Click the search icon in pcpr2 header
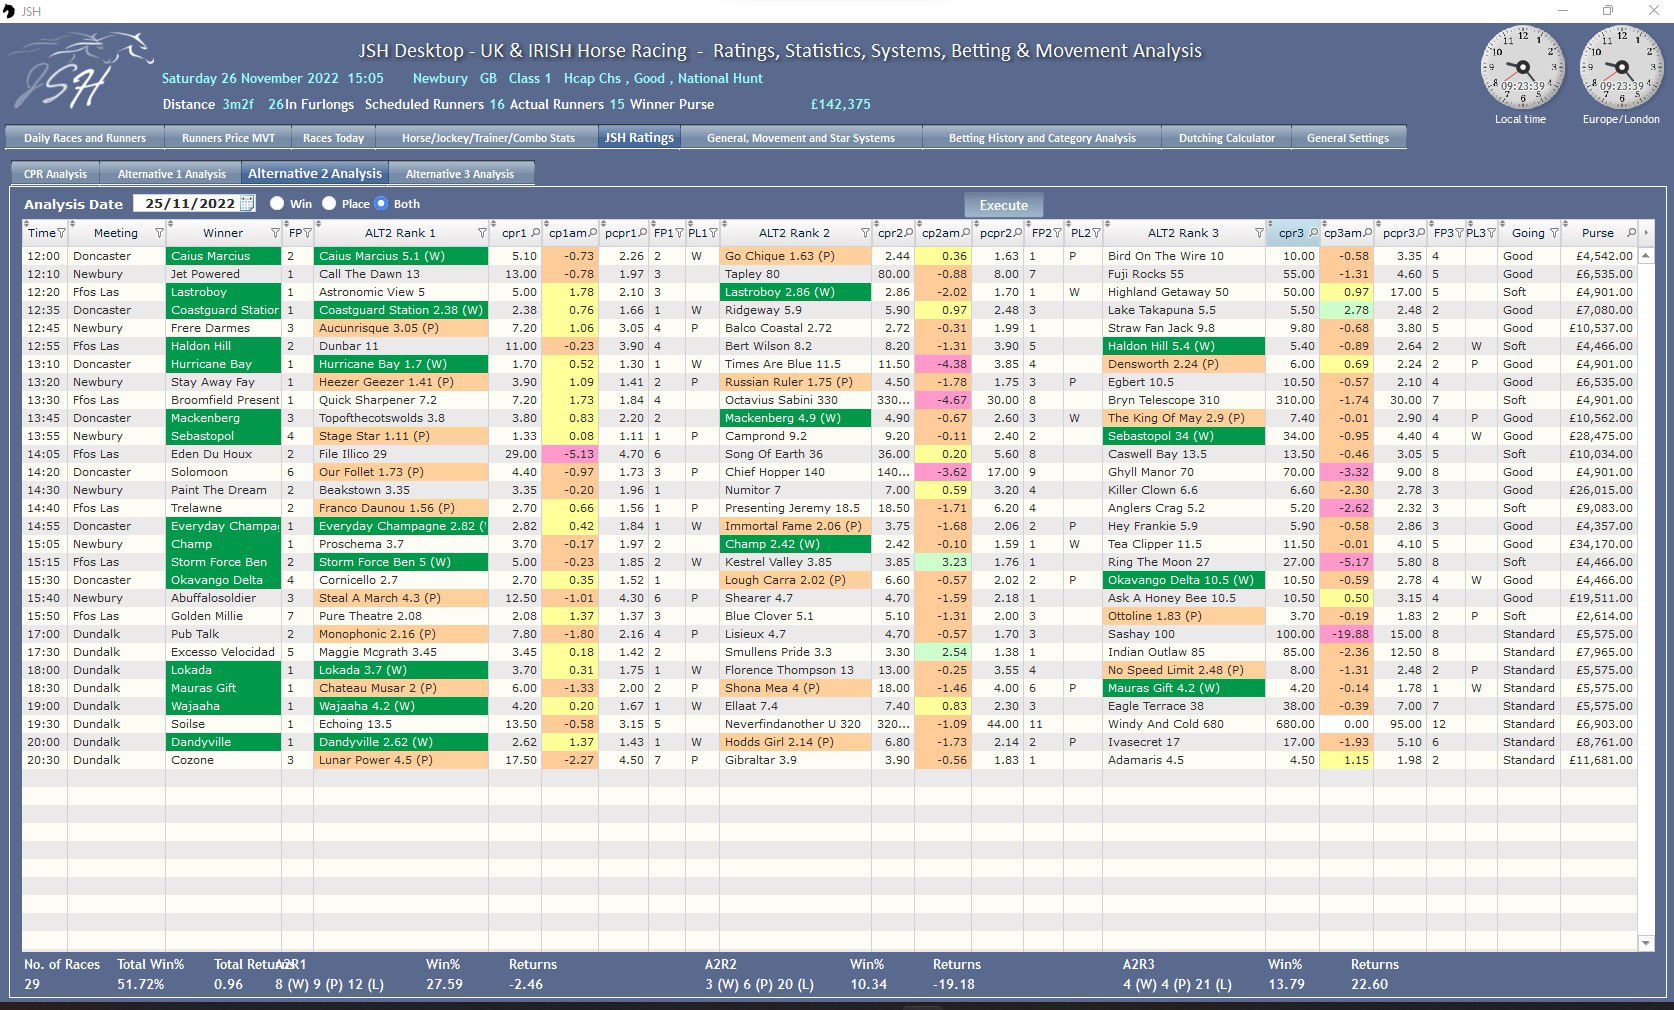This screenshot has height=1010, width=1674. 1019,233
